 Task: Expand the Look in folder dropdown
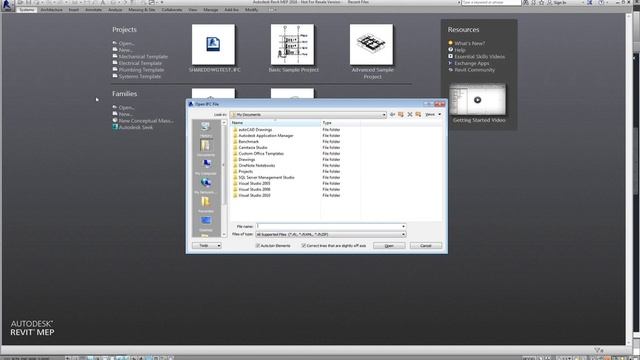click(x=384, y=115)
